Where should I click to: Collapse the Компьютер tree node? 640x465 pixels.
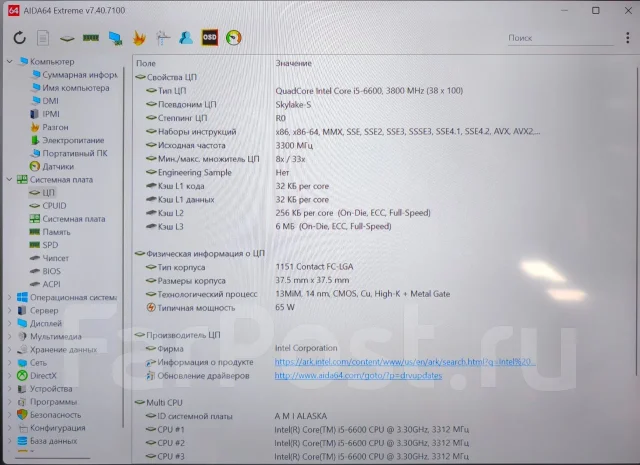pyautogui.click(x=10, y=61)
